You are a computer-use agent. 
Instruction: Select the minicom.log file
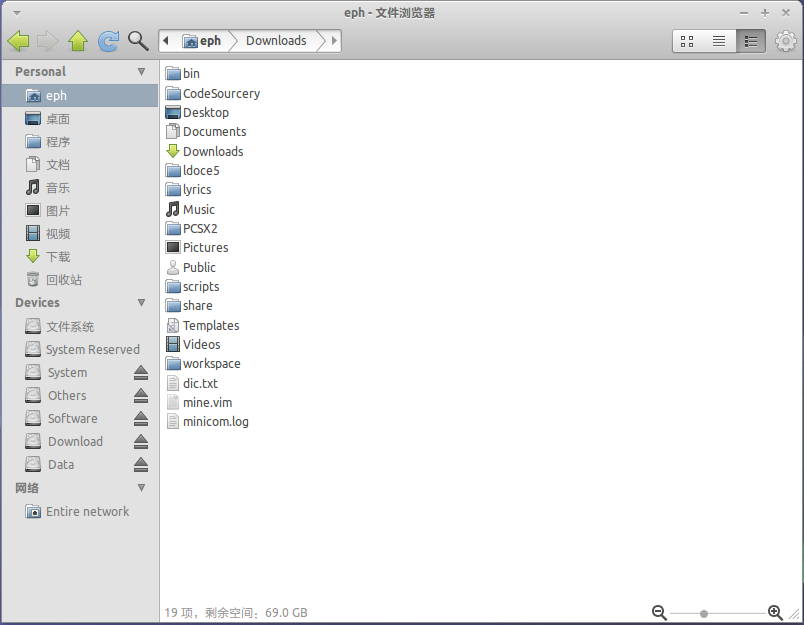[x=207, y=421]
